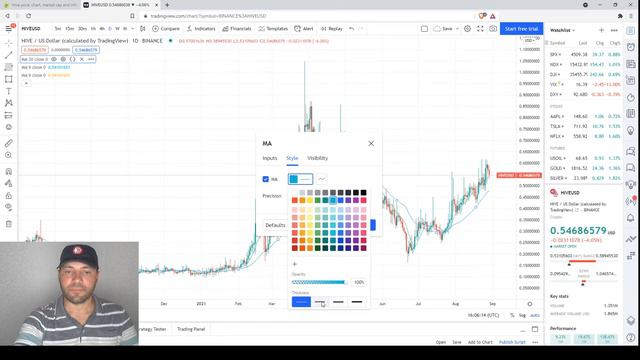Hide the MA 20 indicator with eye icon
Screen dimensions: 640x360
pyautogui.click(x=54, y=59)
